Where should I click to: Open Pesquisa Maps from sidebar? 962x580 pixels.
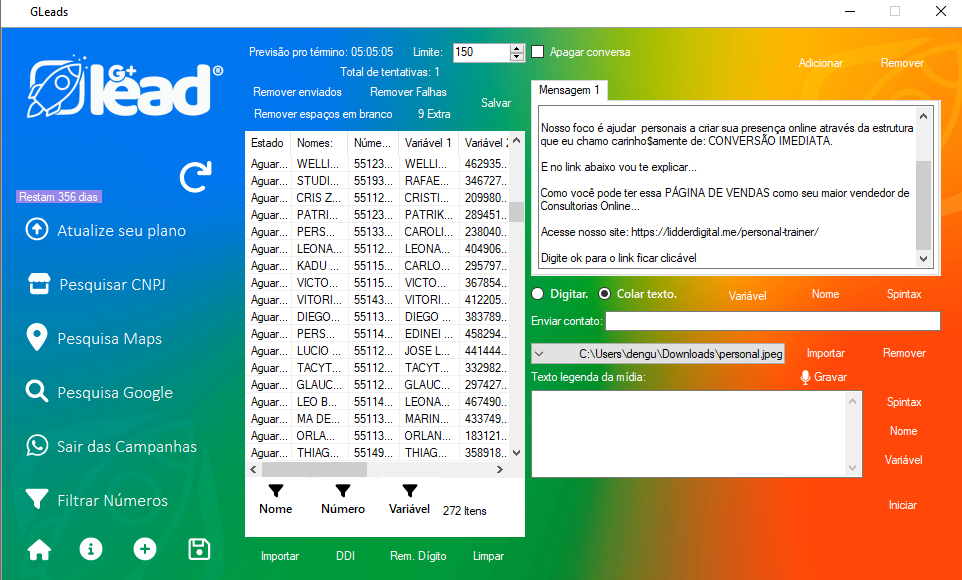[x=109, y=339]
